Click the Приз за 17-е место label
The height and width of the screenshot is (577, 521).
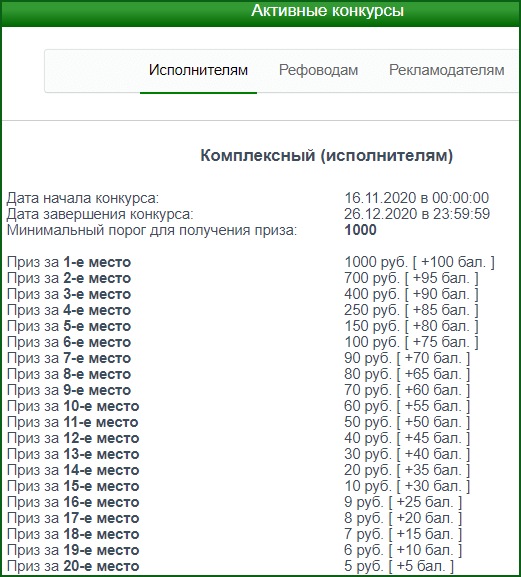73,518
